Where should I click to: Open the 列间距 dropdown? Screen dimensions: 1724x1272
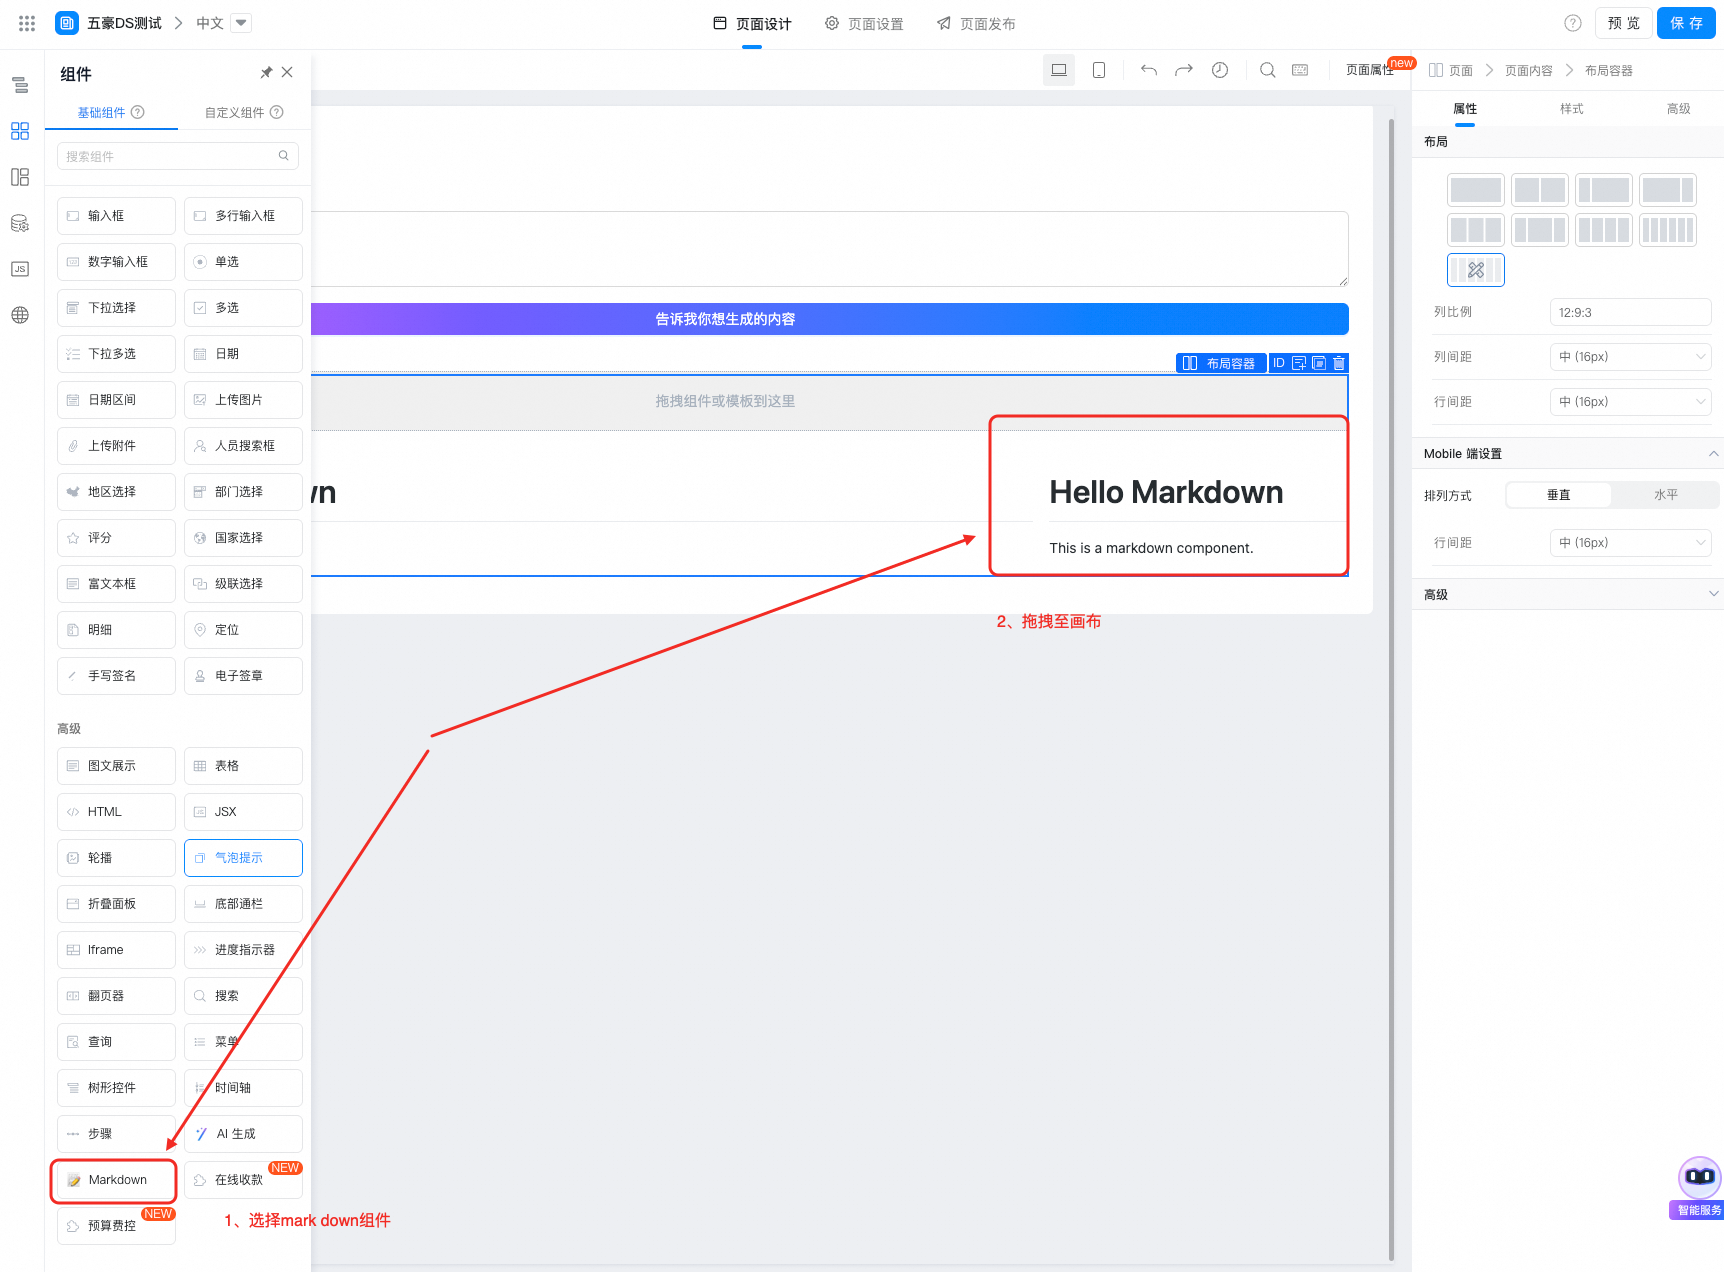(1630, 357)
